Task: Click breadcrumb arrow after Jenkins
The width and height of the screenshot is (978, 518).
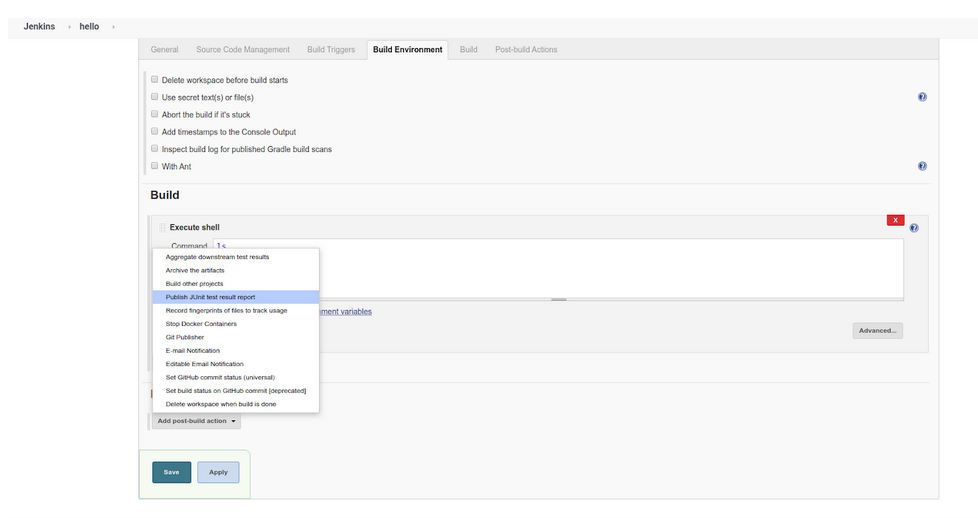Action: coord(69,26)
